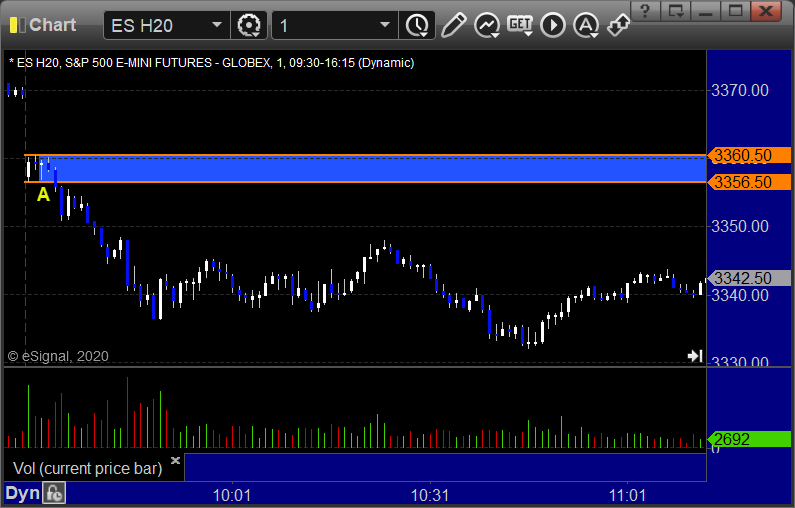Viewport: 795px width, 508px height.
Task: Click the 3350.00 price axis label
Action: (740, 226)
